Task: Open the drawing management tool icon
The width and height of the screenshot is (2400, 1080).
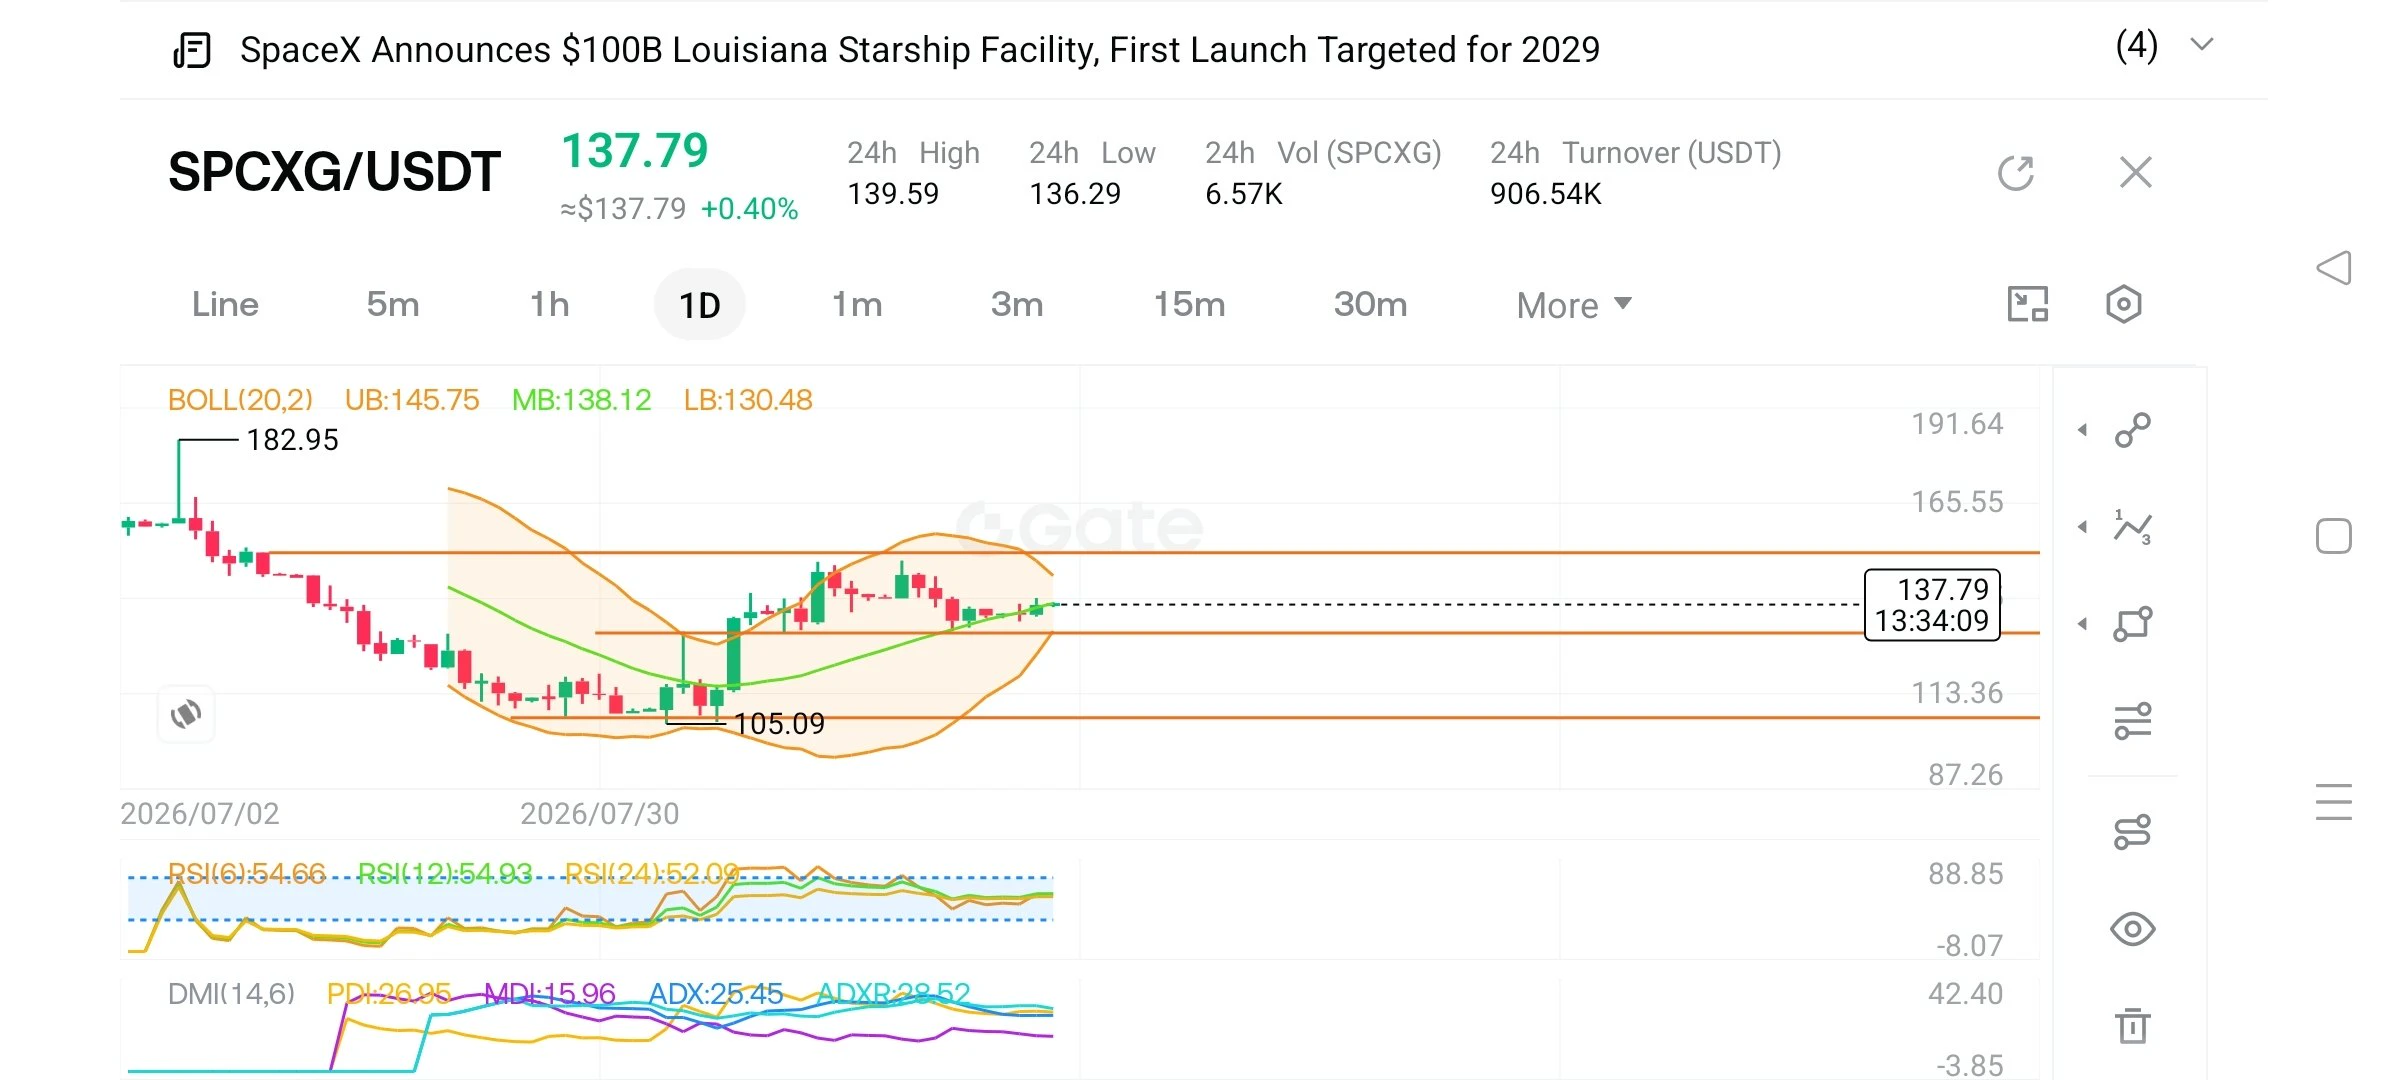Action: tap(2132, 832)
